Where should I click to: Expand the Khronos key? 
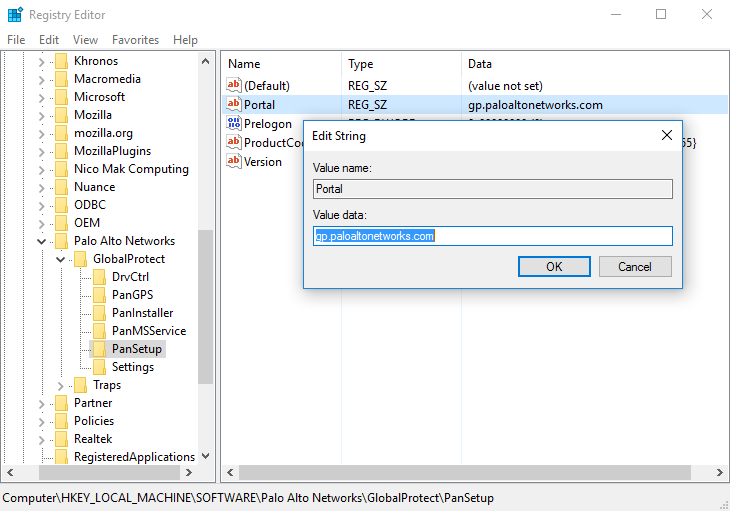(41, 62)
